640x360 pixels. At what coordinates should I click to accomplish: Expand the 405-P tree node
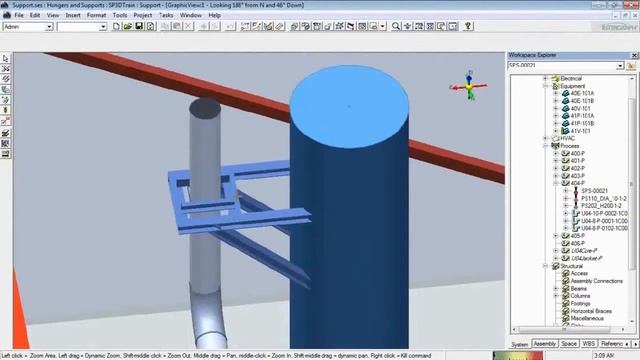556,236
